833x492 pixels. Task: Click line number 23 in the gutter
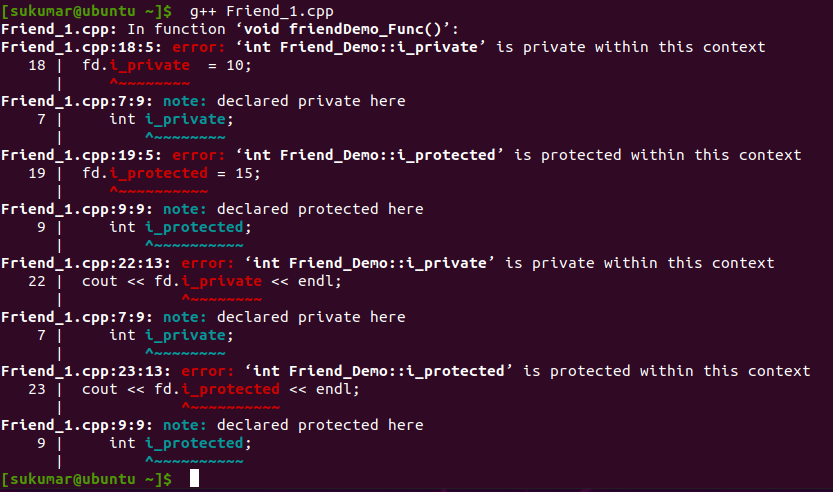[x=37, y=389]
